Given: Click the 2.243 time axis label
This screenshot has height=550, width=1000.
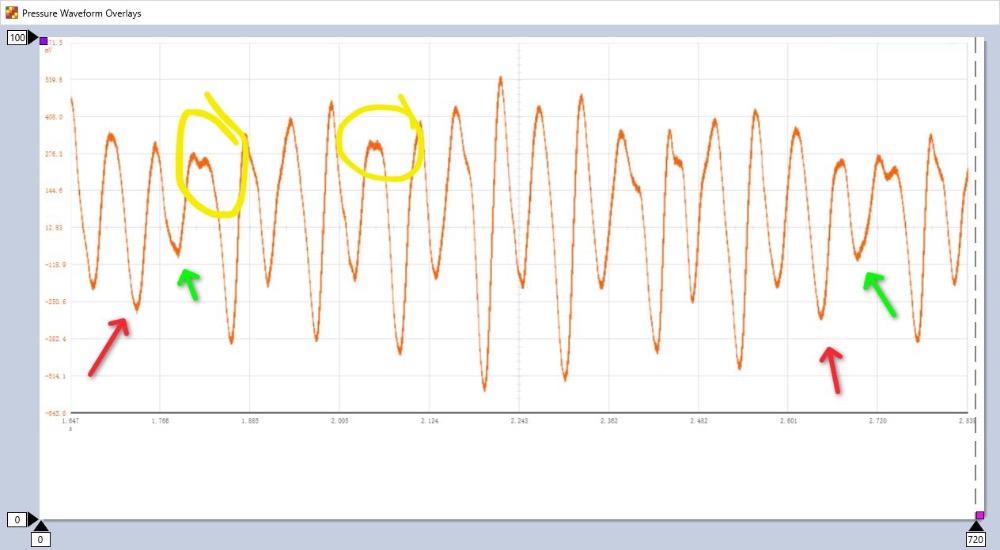Looking at the screenshot, I should pyautogui.click(x=519, y=421).
